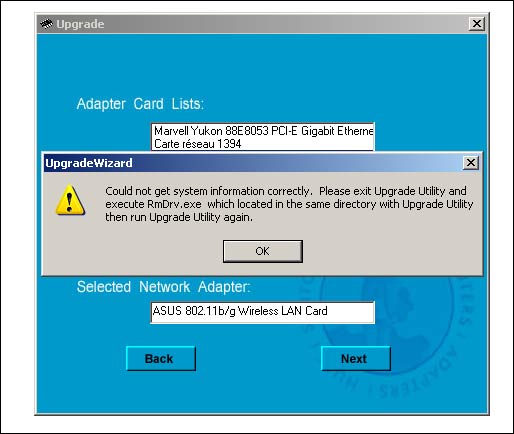Click the ASUS Wireless LAN Card field
Viewport: 514px width, 434px height.
(263, 312)
